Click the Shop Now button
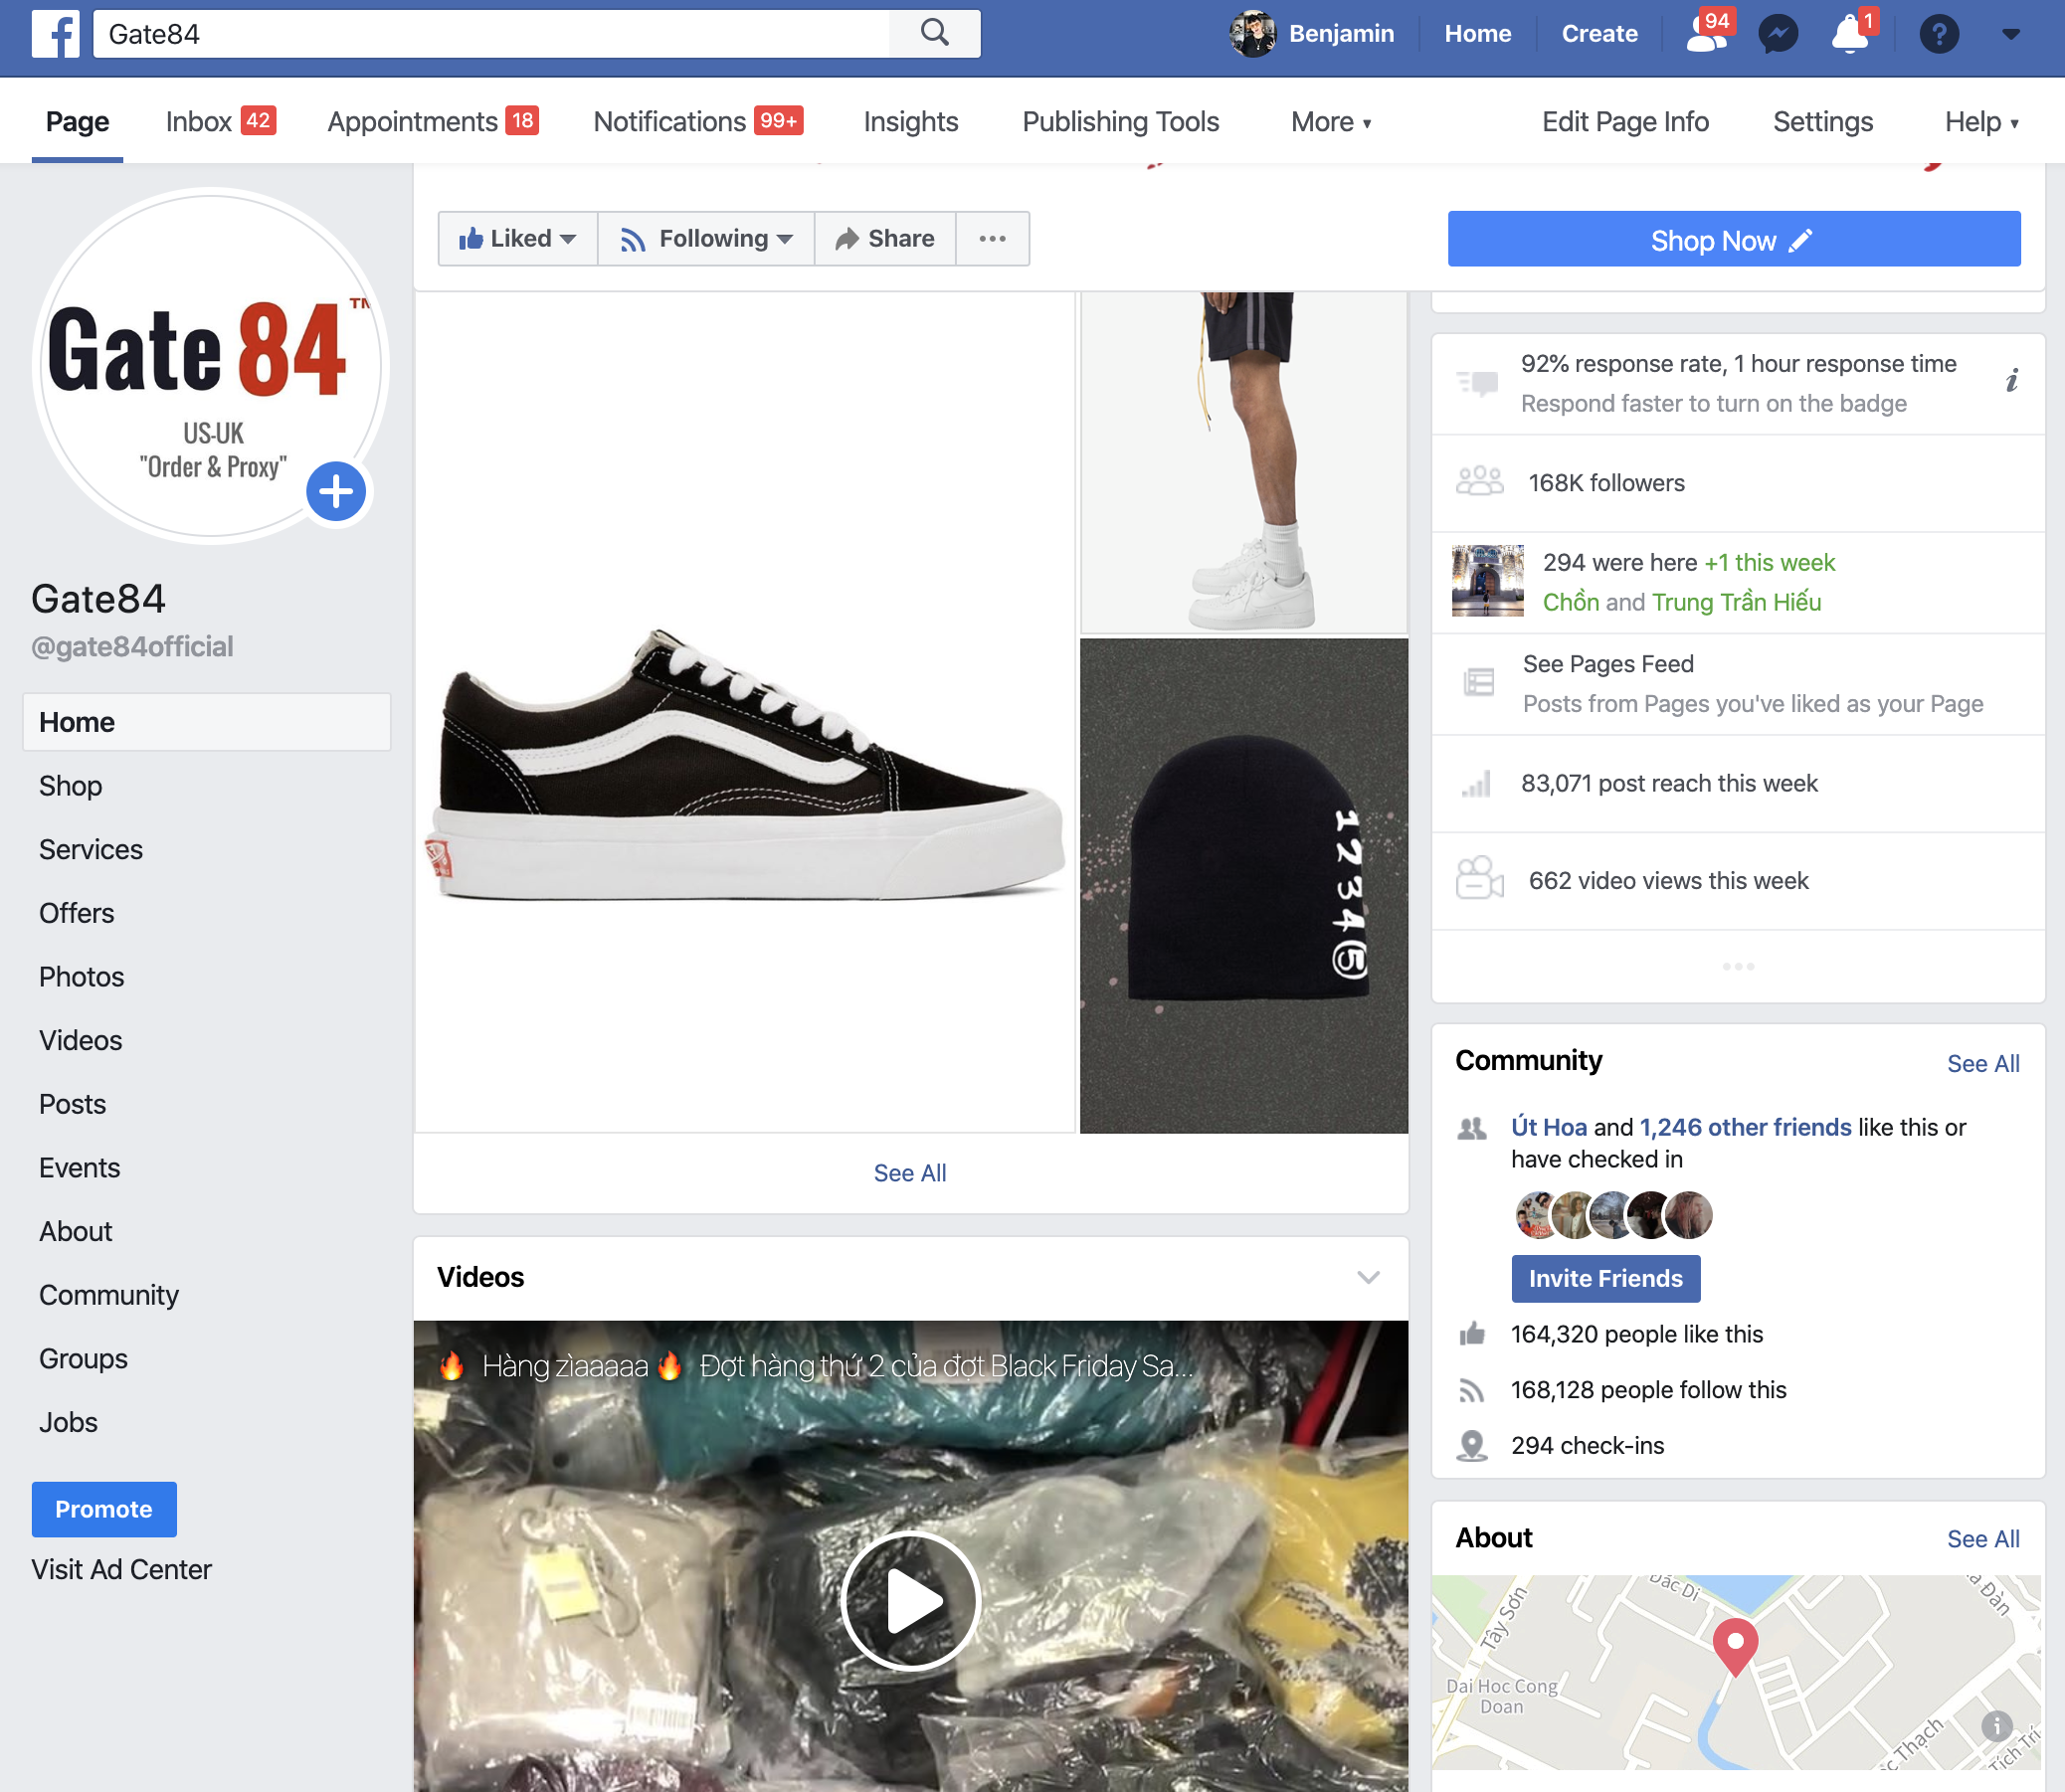2065x1792 pixels. coord(1733,240)
